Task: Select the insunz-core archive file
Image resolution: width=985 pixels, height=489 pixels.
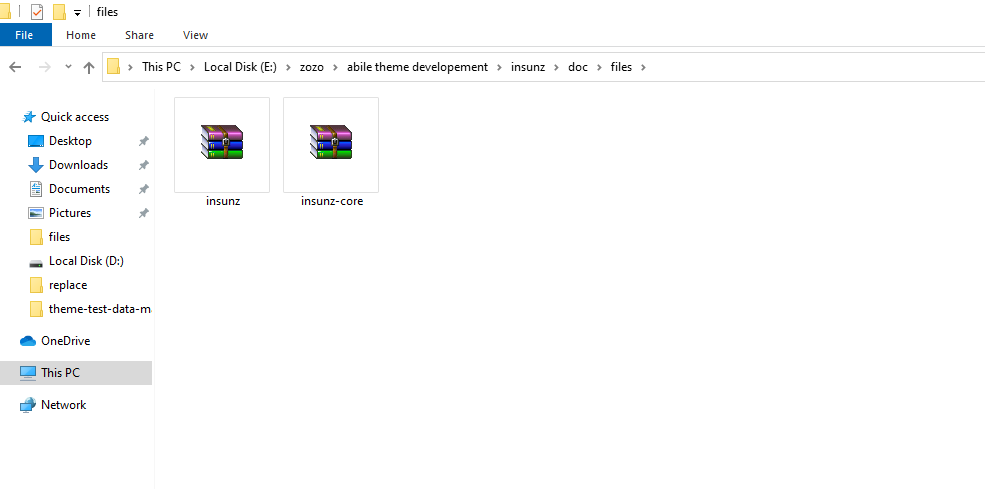Action: point(331,144)
